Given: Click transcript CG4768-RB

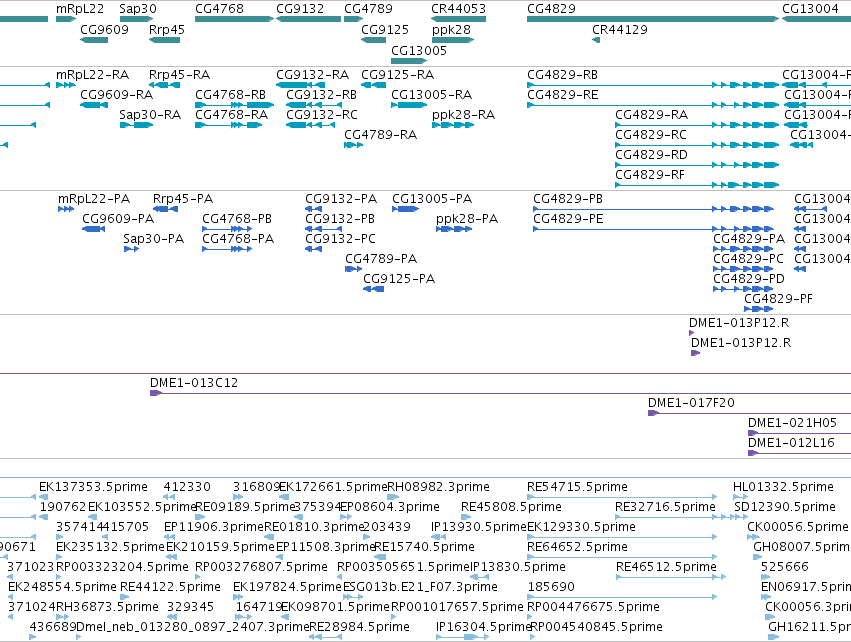Looking at the screenshot, I should 234,105.
